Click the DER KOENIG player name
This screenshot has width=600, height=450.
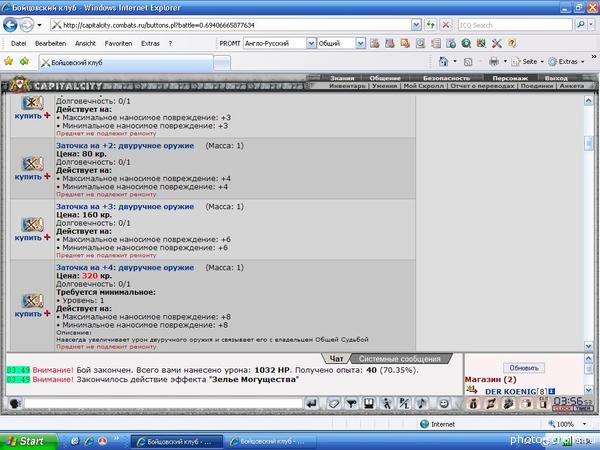[510, 391]
